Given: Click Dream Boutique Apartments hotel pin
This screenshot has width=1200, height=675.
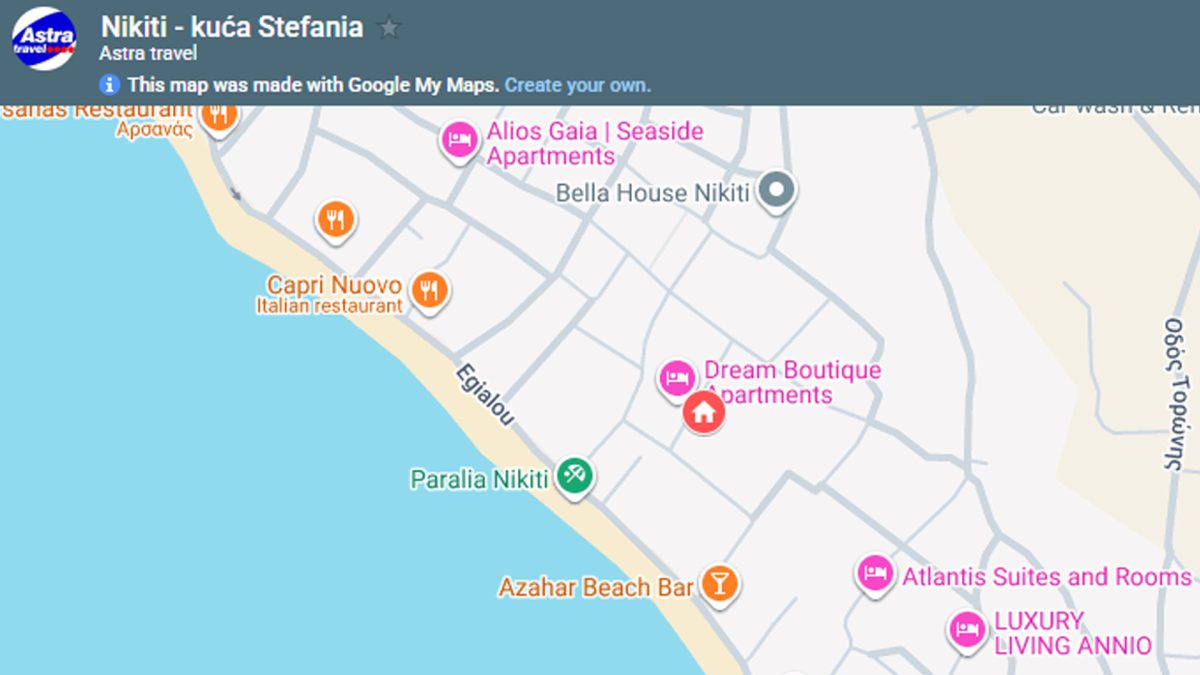Looking at the screenshot, I should click(x=677, y=378).
